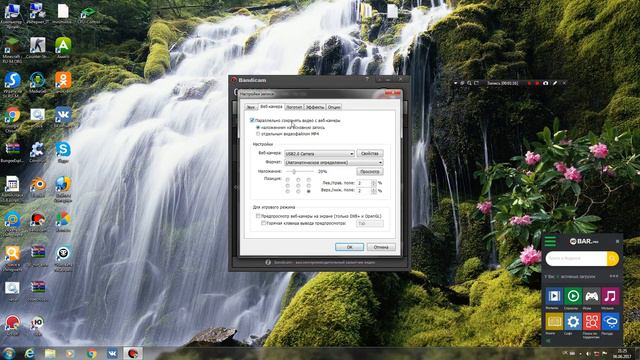Click the volume icon in system tray
This screenshot has height=360, width=640.
588,353
